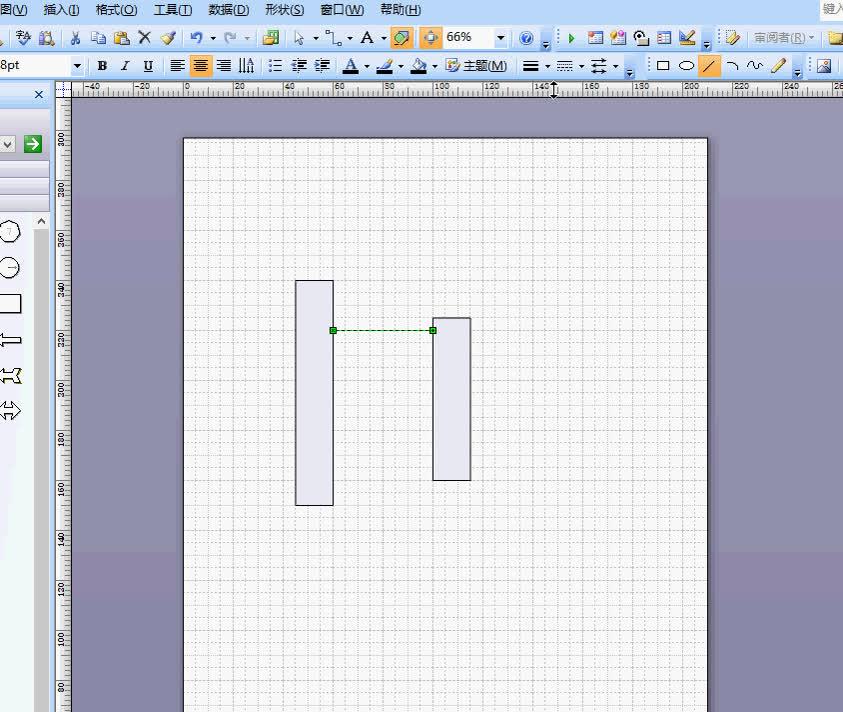Open the 66% zoom dropdown
The height and width of the screenshot is (712, 843).
[501, 38]
